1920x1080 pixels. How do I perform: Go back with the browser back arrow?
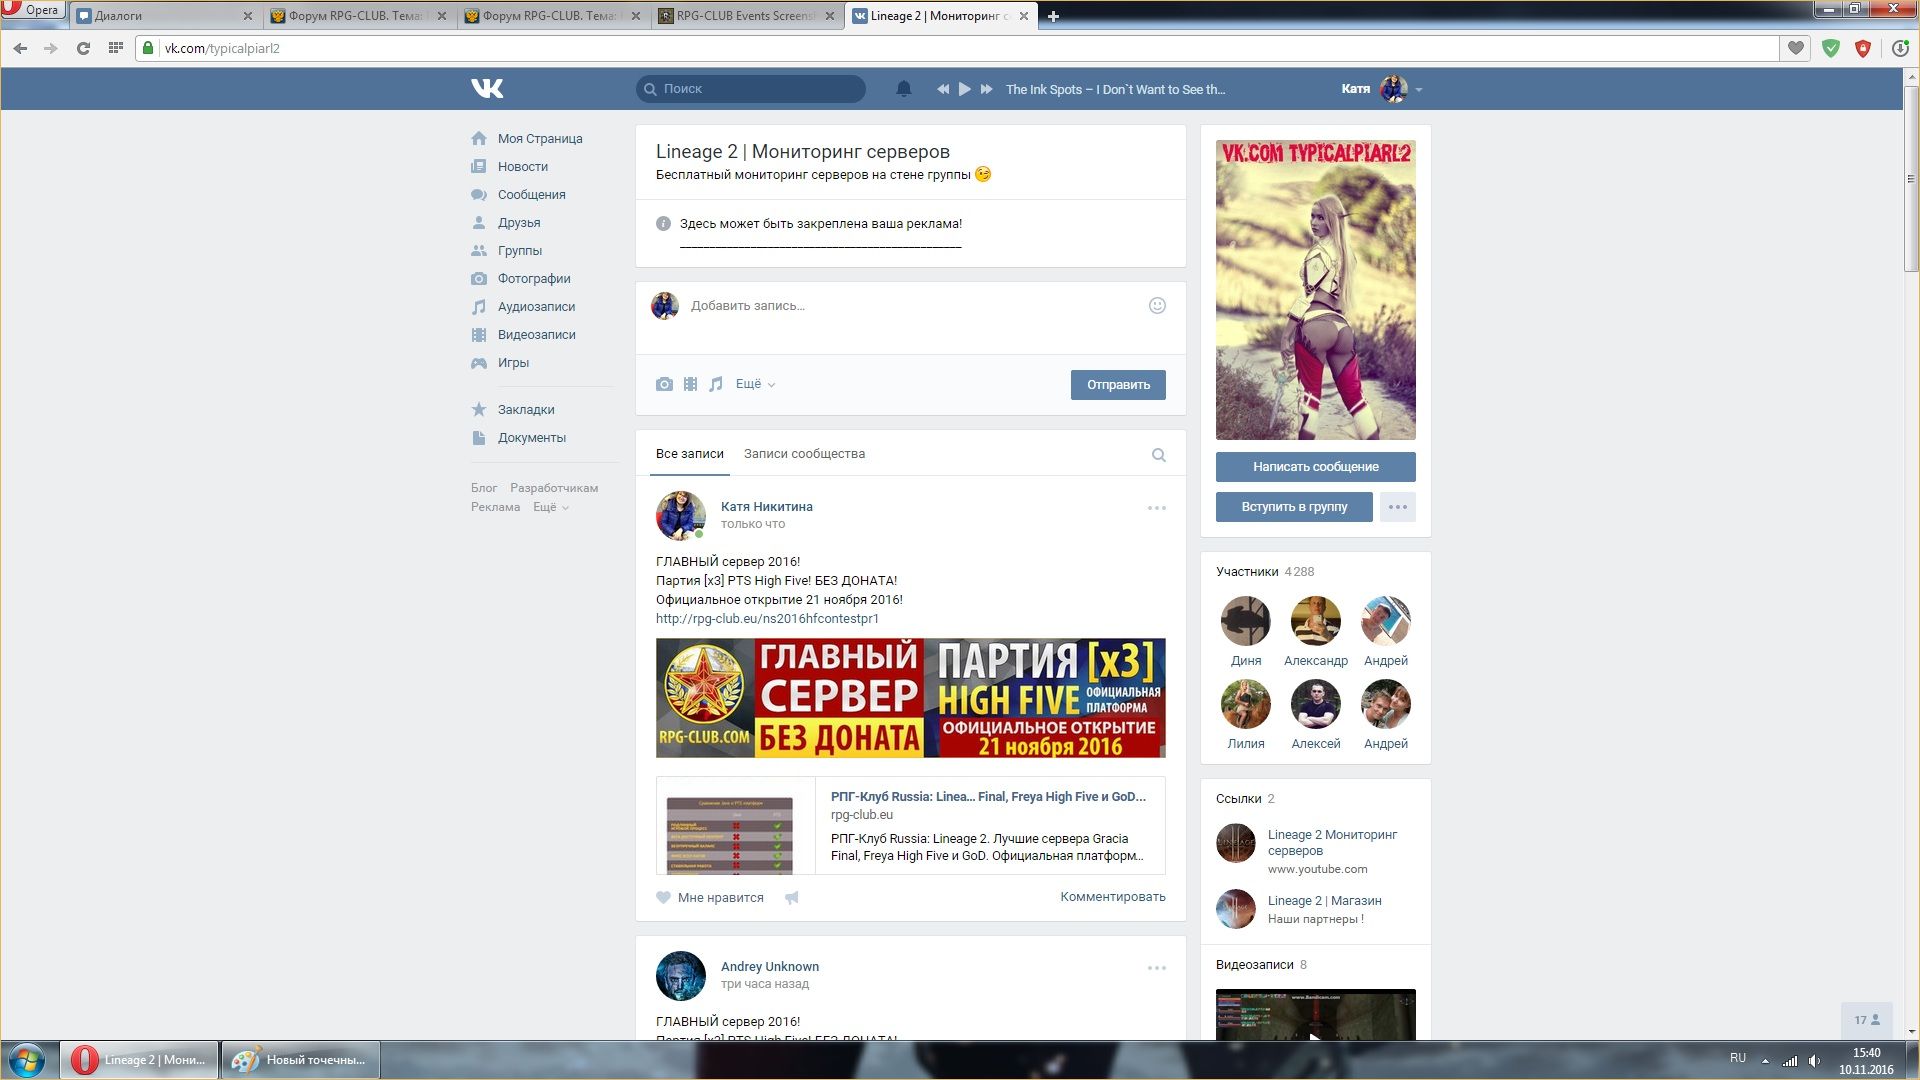[20, 48]
